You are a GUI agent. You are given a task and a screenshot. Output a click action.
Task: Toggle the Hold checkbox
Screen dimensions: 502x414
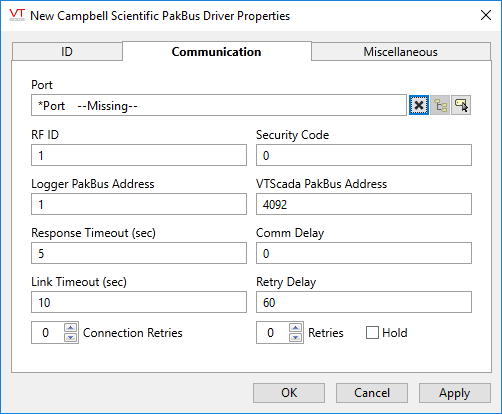point(372,333)
